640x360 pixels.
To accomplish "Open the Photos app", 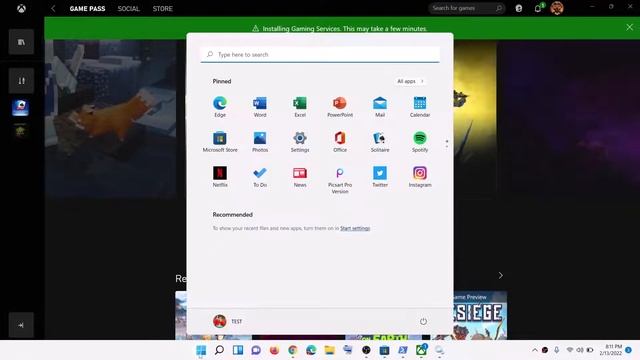I will (x=260, y=142).
